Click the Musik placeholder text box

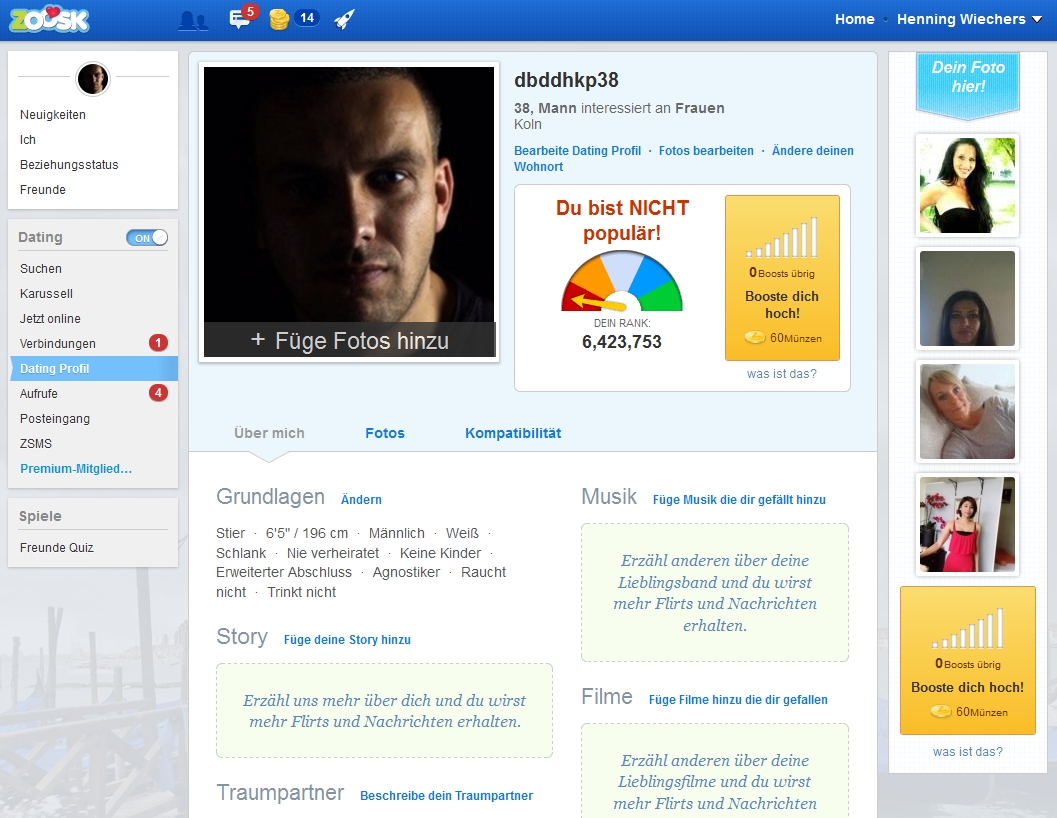(x=715, y=593)
